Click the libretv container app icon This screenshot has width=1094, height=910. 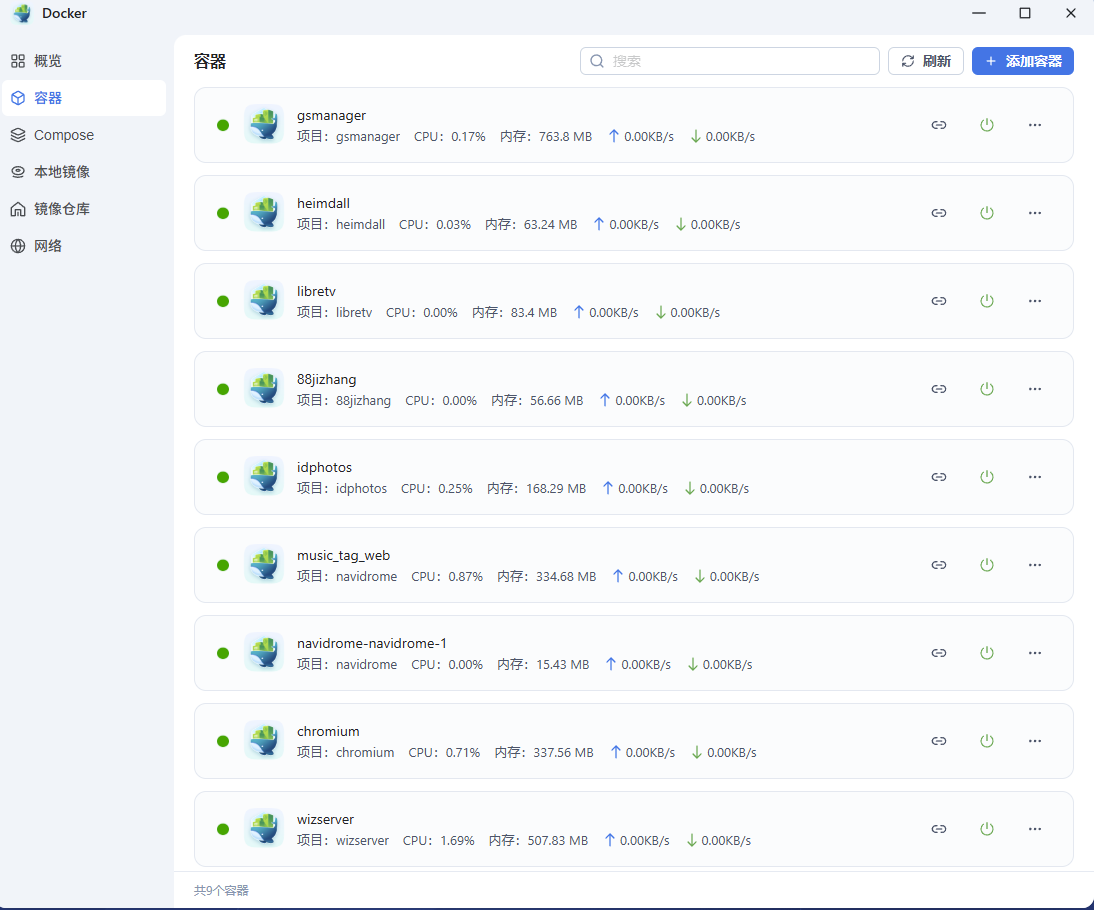tap(264, 300)
